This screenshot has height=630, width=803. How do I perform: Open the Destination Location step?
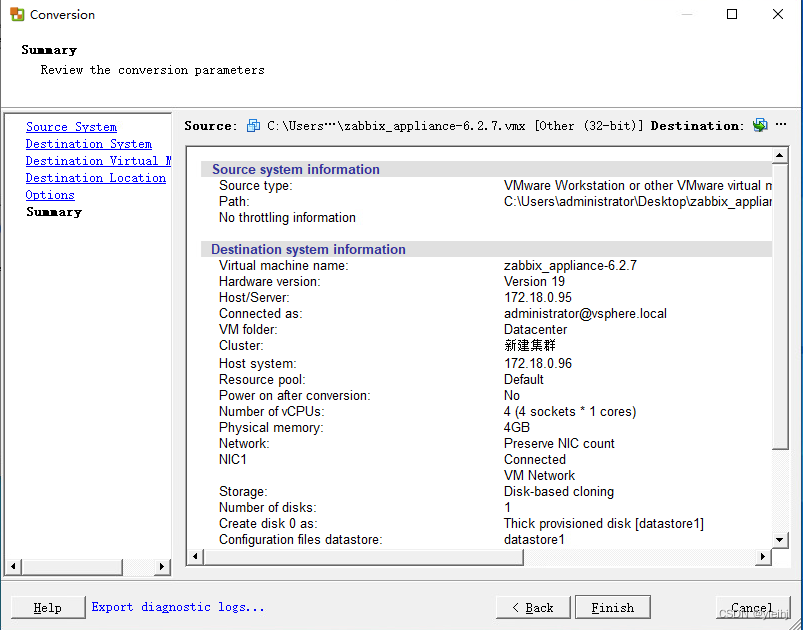pos(96,178)
